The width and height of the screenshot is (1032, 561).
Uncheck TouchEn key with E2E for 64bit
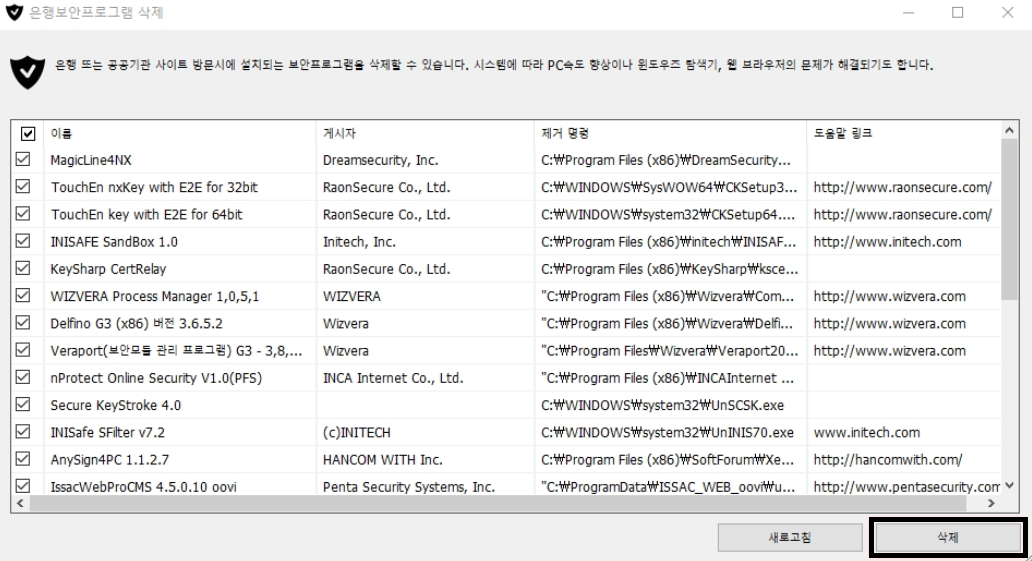pyautogui.click(x=23, y=214)
